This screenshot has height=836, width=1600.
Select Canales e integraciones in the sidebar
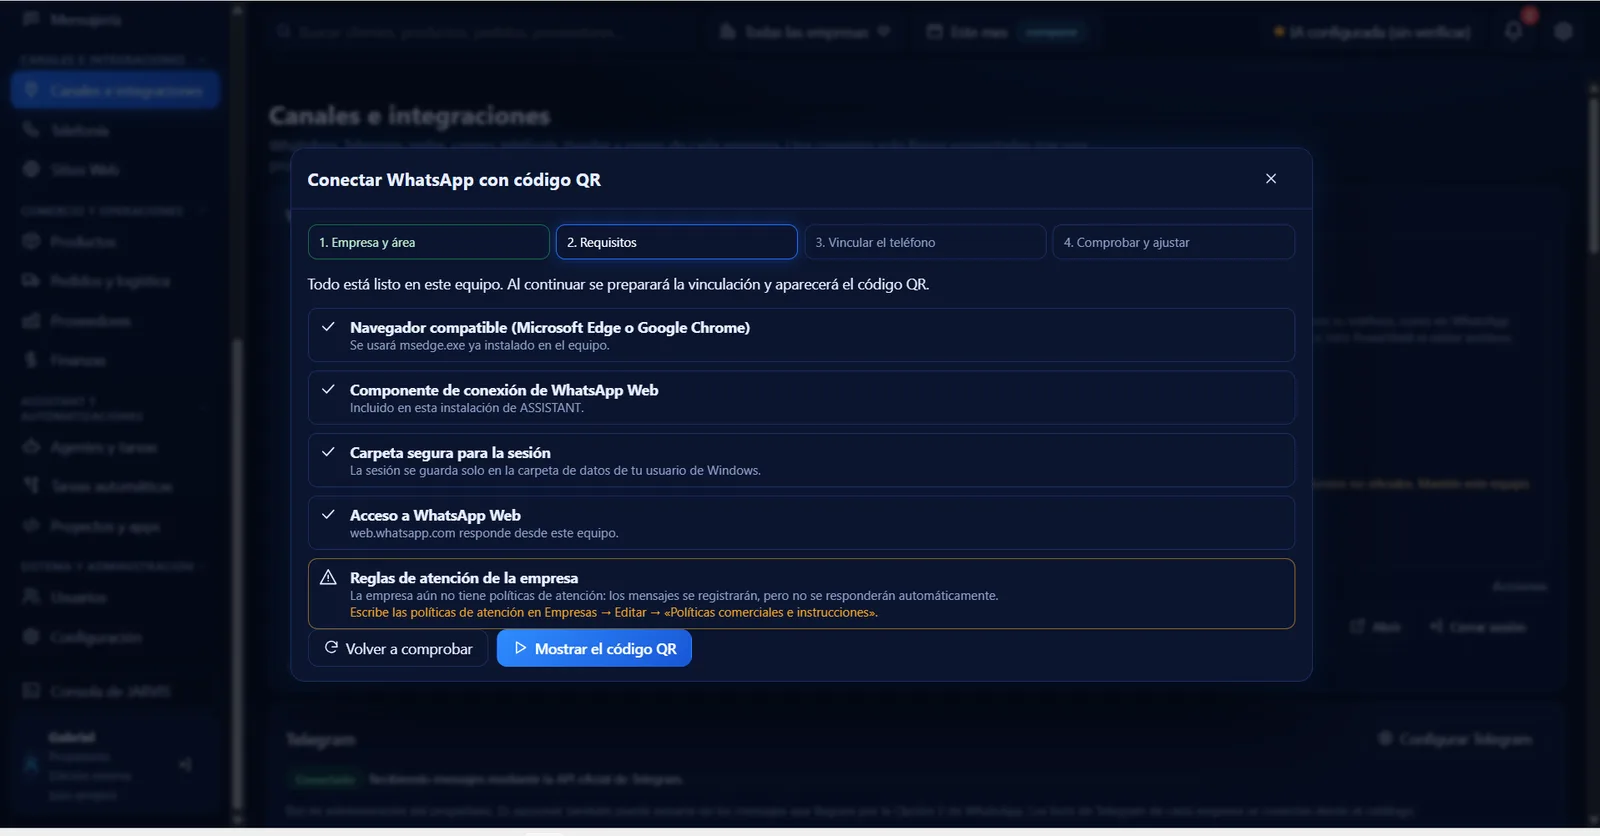pyautogui.click(x=116, y=90)
